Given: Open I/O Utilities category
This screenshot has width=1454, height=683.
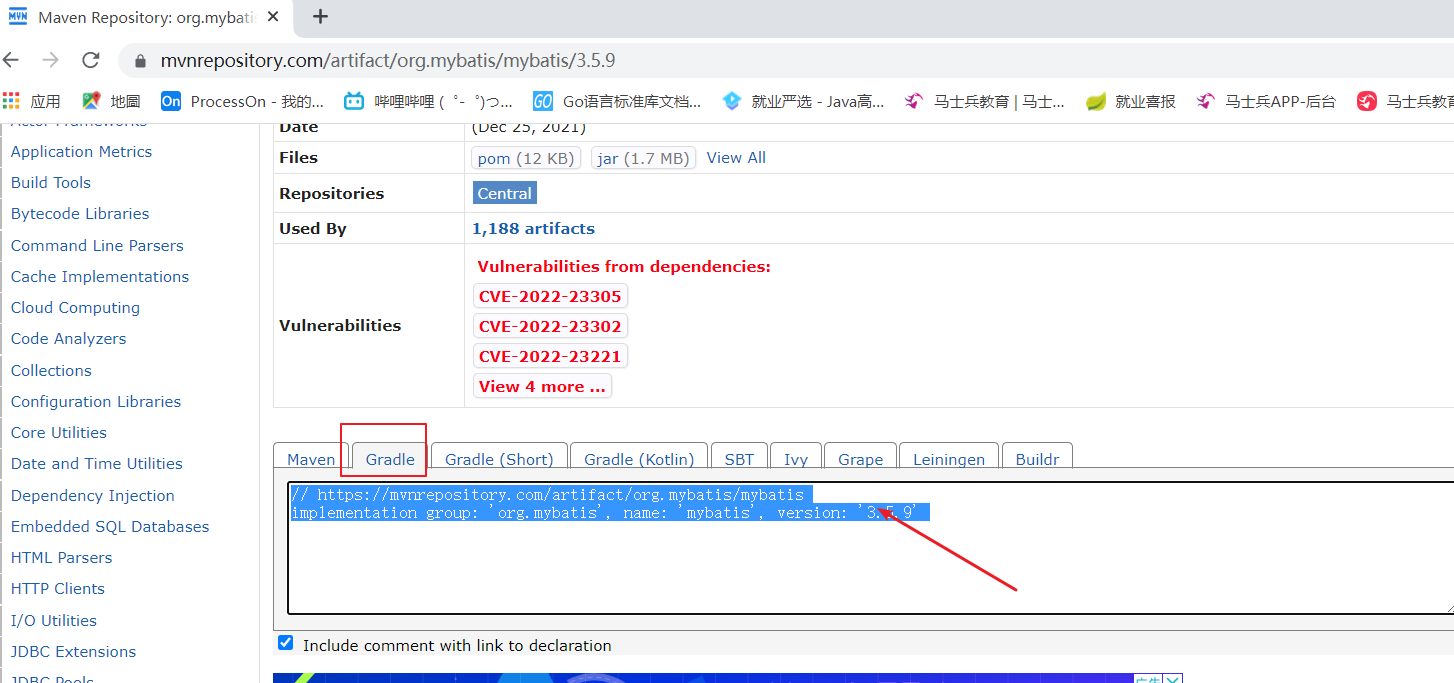Looking at the screenshot, I should click(x=54, y=621).
